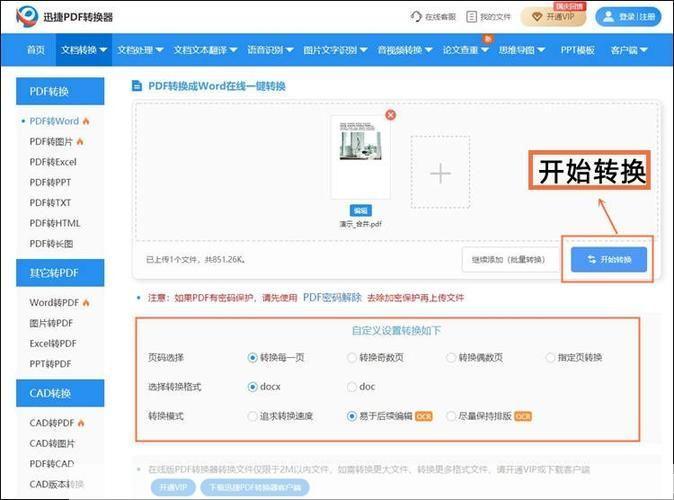Select 易于后续编辑 mode
This screenshot has width=674, height=500.
352,416
